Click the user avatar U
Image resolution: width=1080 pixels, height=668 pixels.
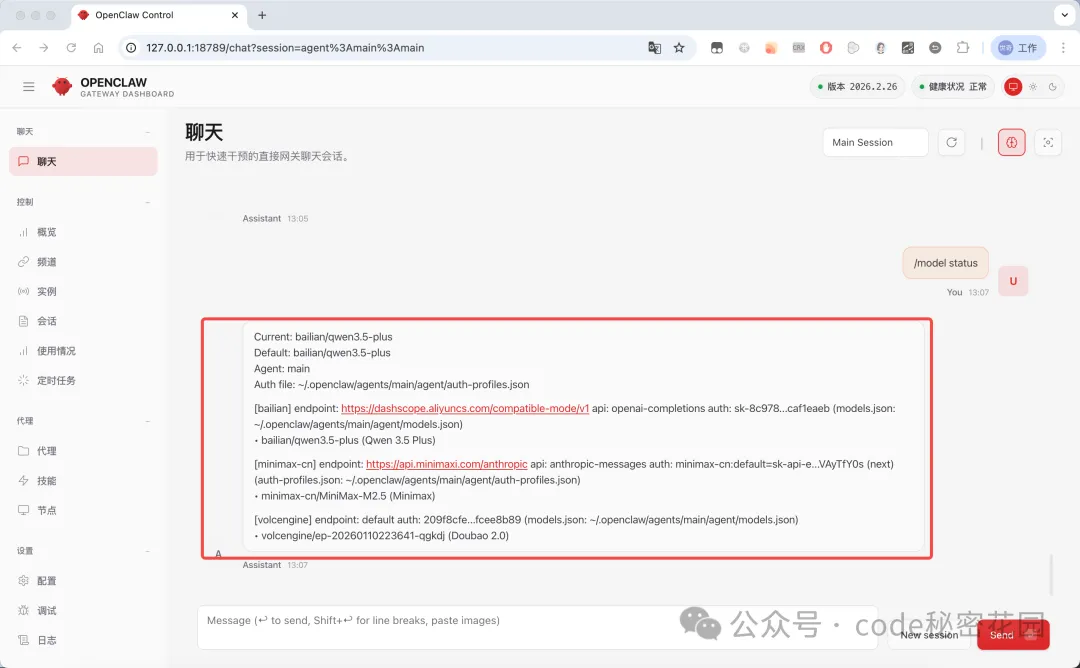click(x=1012, y=281)
